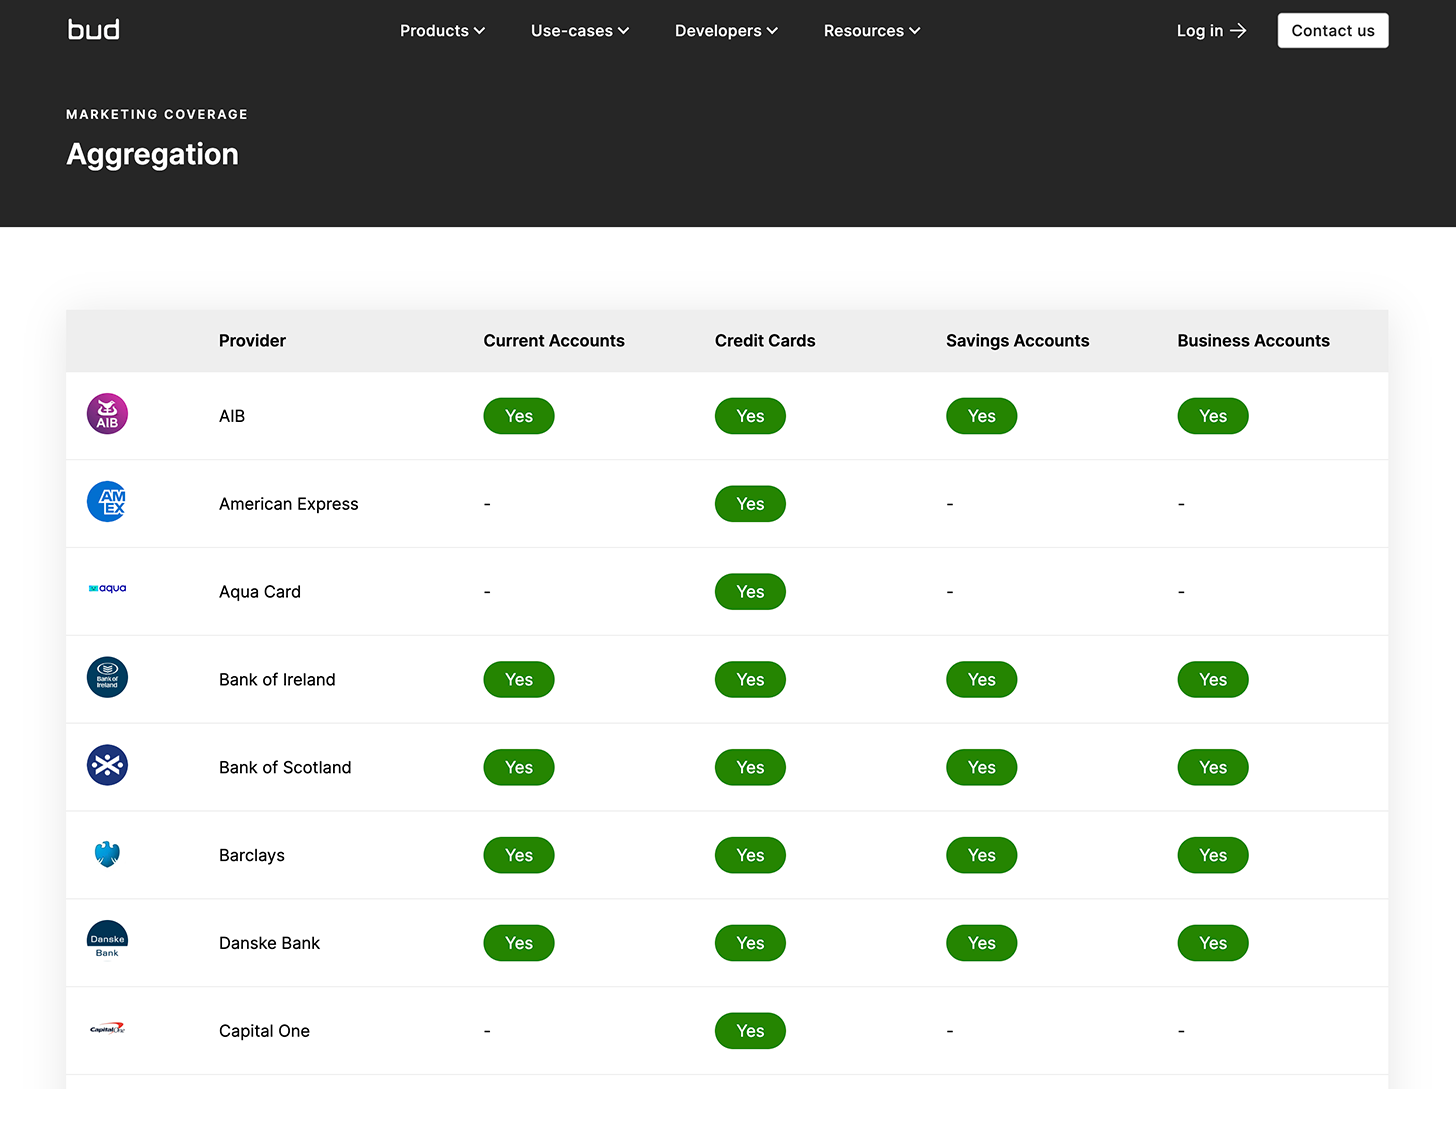Click the bud logo
The image size is (1456, 1144).
click(94, 30)
